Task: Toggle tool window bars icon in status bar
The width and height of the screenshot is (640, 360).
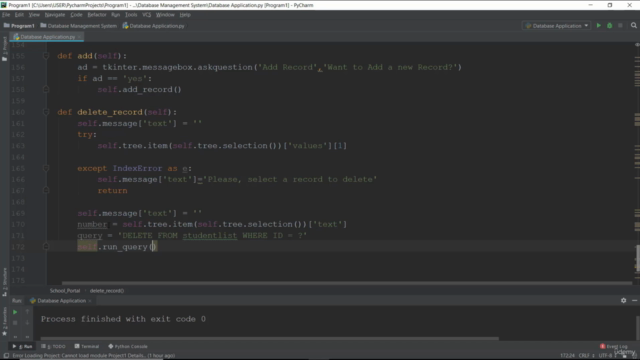Action: pyautogui.click(x=6, y=356)
